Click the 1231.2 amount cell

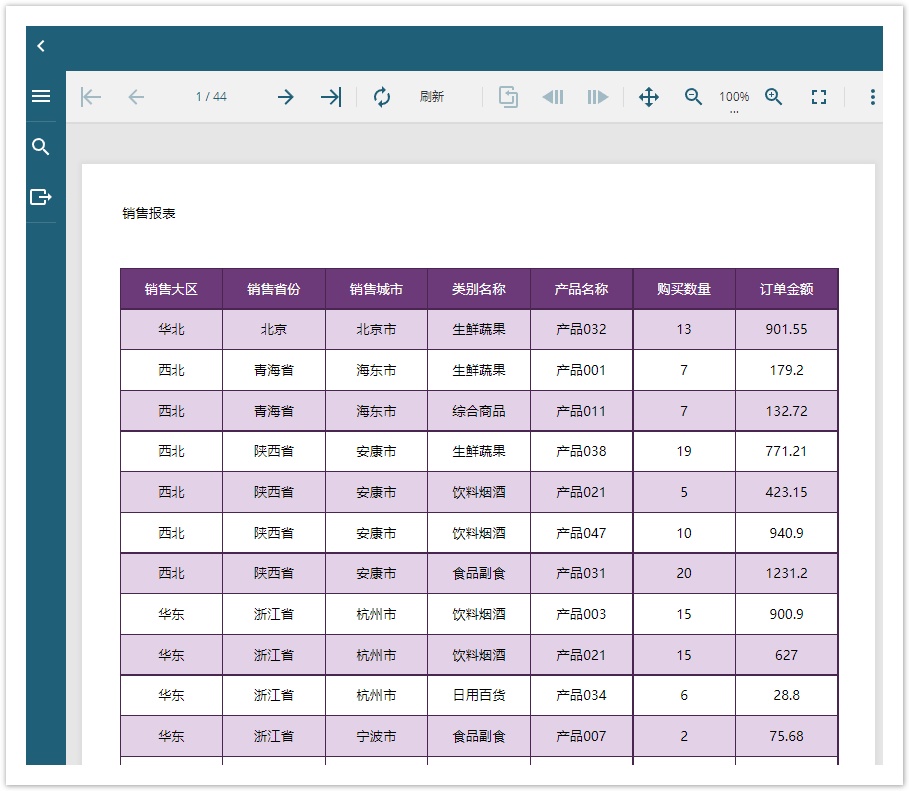[787, 574]
